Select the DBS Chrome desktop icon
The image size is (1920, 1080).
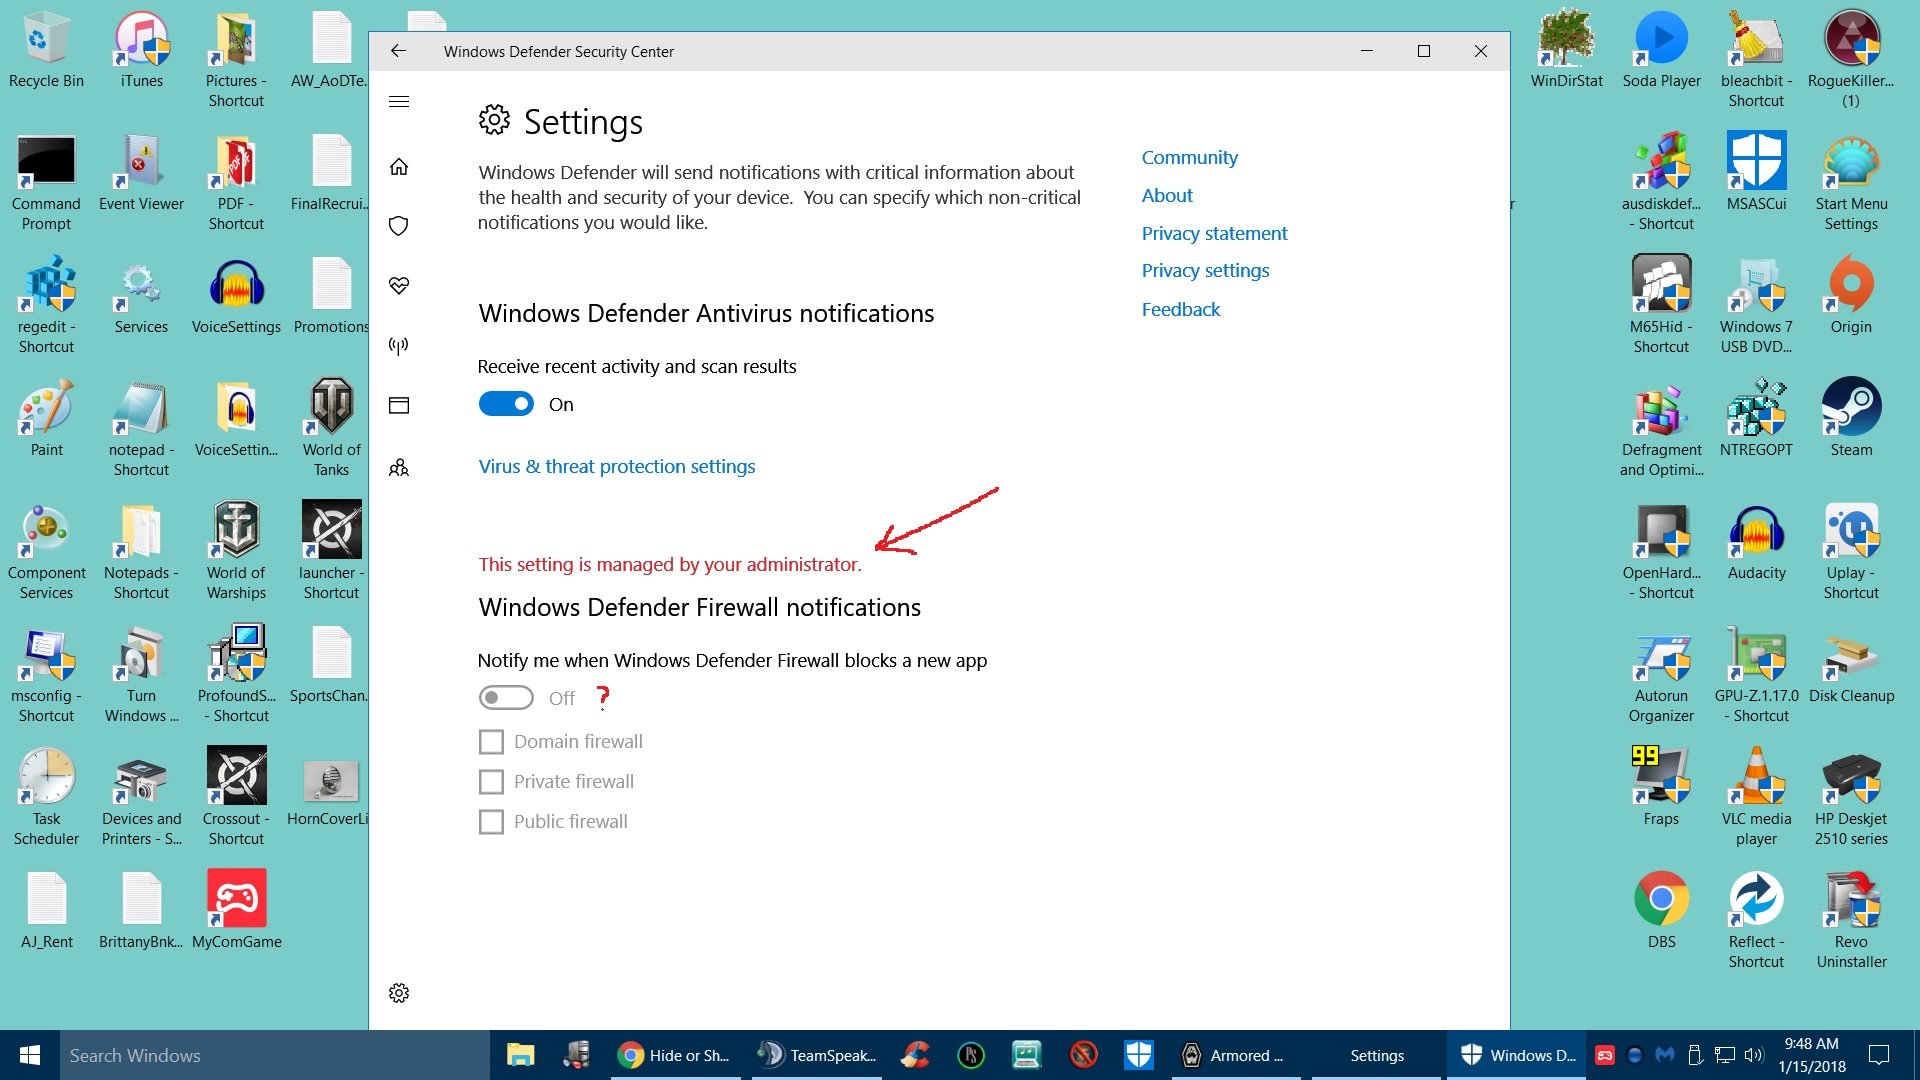point(1661,910)
